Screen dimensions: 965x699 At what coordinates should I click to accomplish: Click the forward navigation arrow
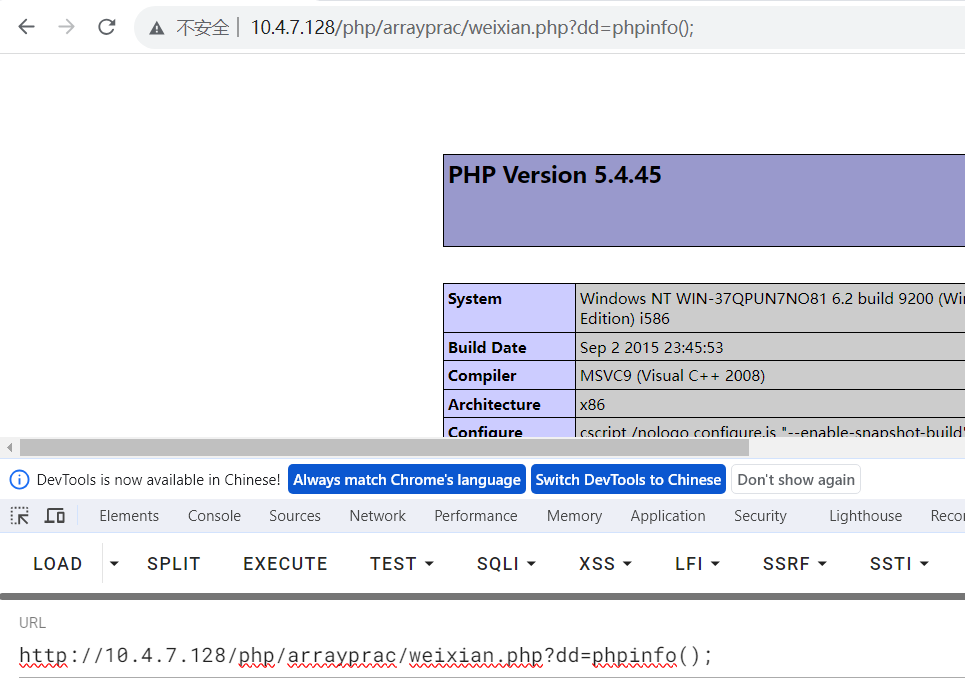[66, 27]
